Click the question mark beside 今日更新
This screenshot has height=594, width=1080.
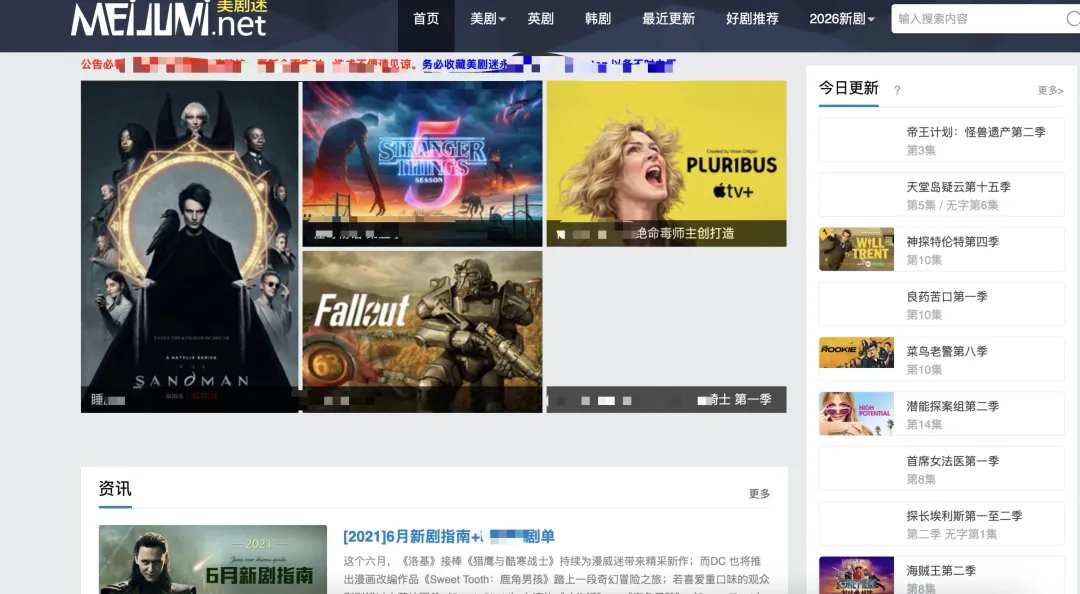pyautogui.click(x=897, y=90)
